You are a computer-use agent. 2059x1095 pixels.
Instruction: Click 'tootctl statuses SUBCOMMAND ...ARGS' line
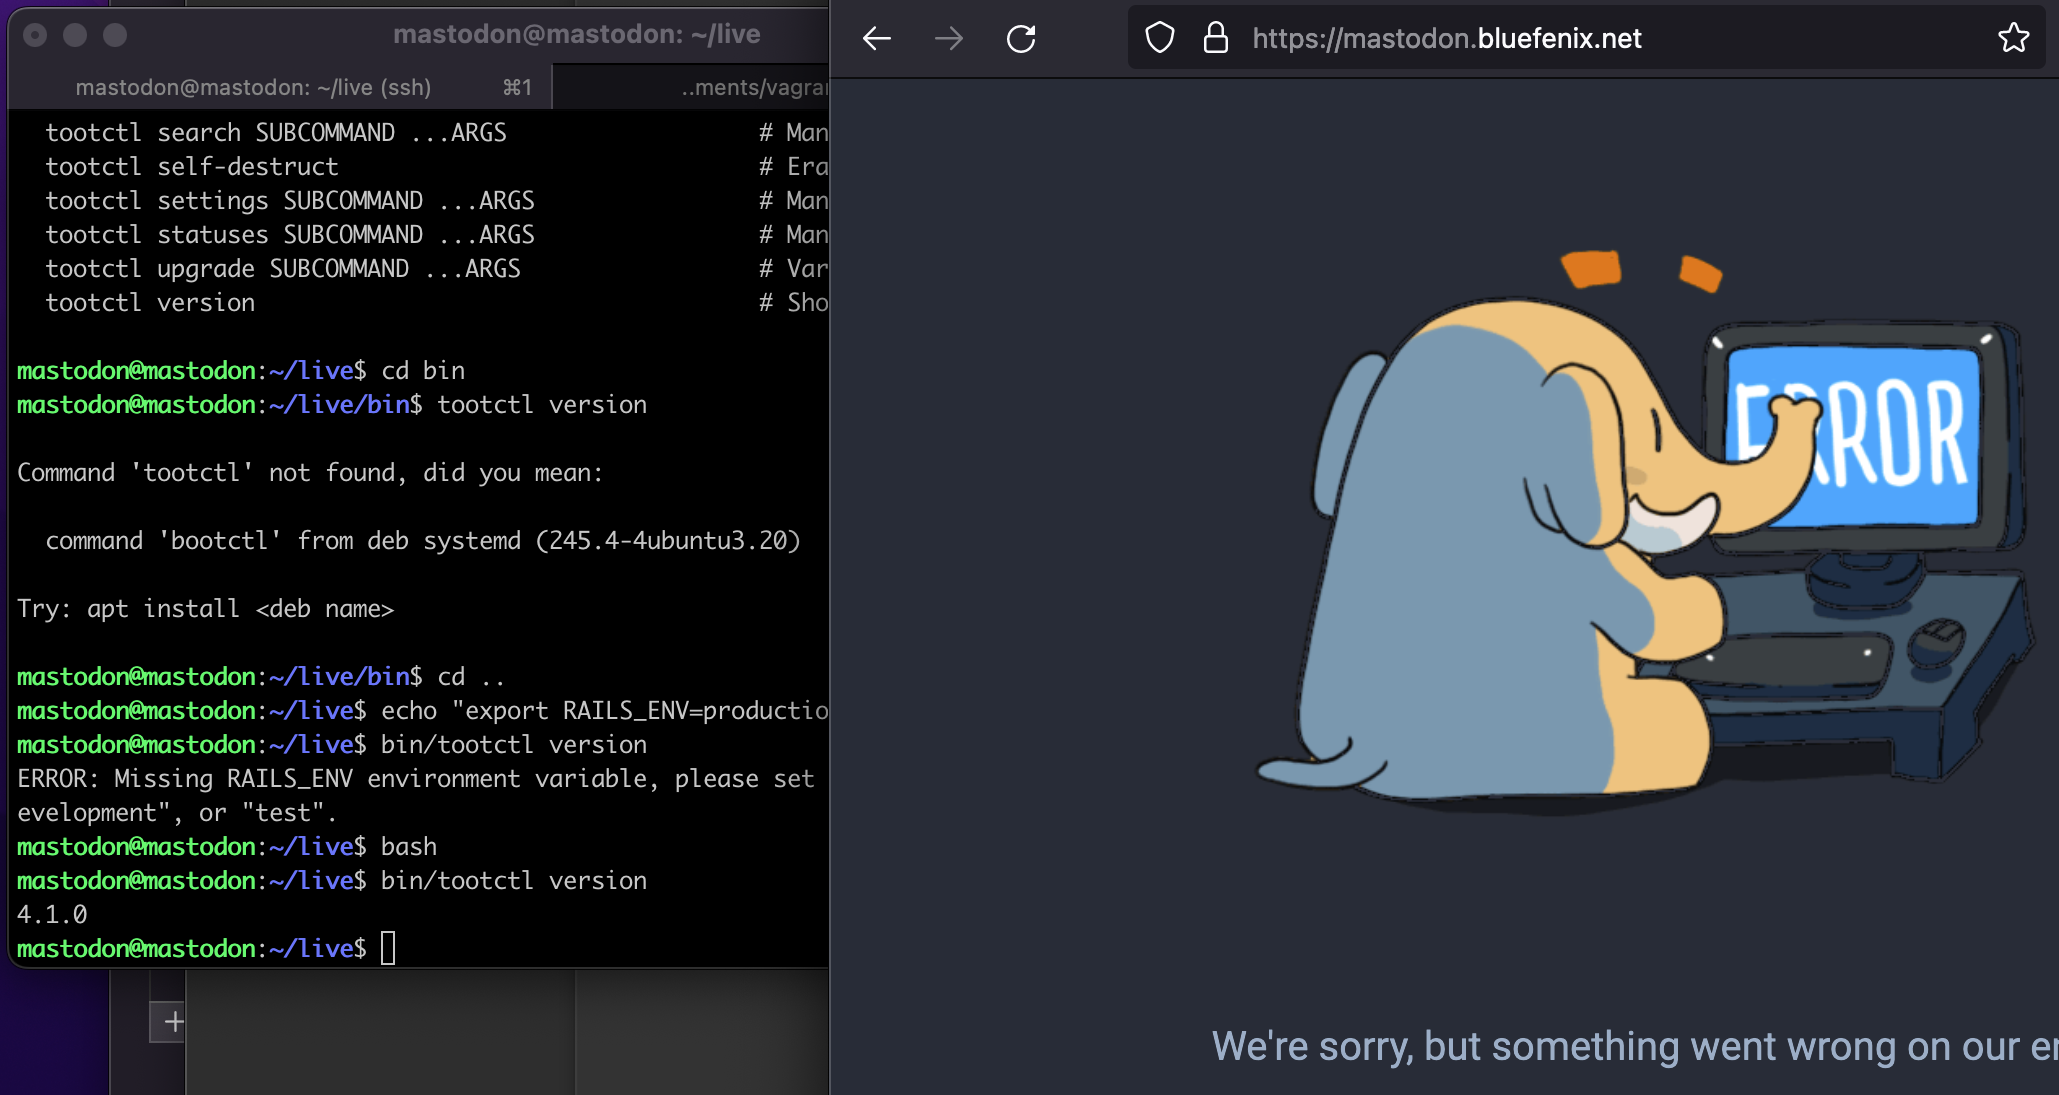pyautogui.click(x=290, y=234)
